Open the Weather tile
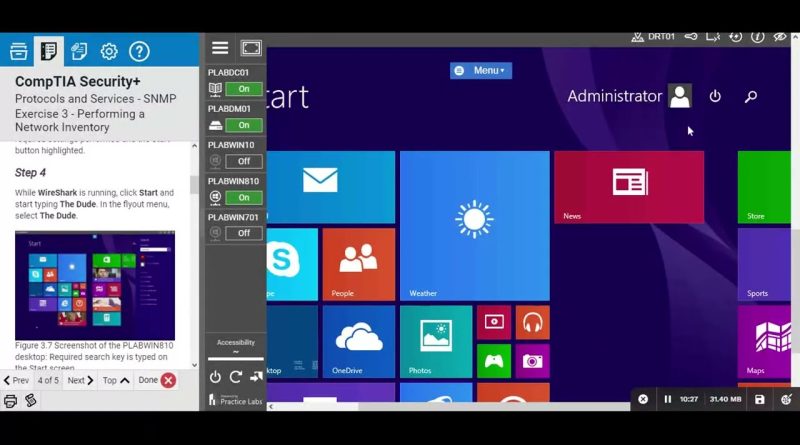 tap(474, 226)
